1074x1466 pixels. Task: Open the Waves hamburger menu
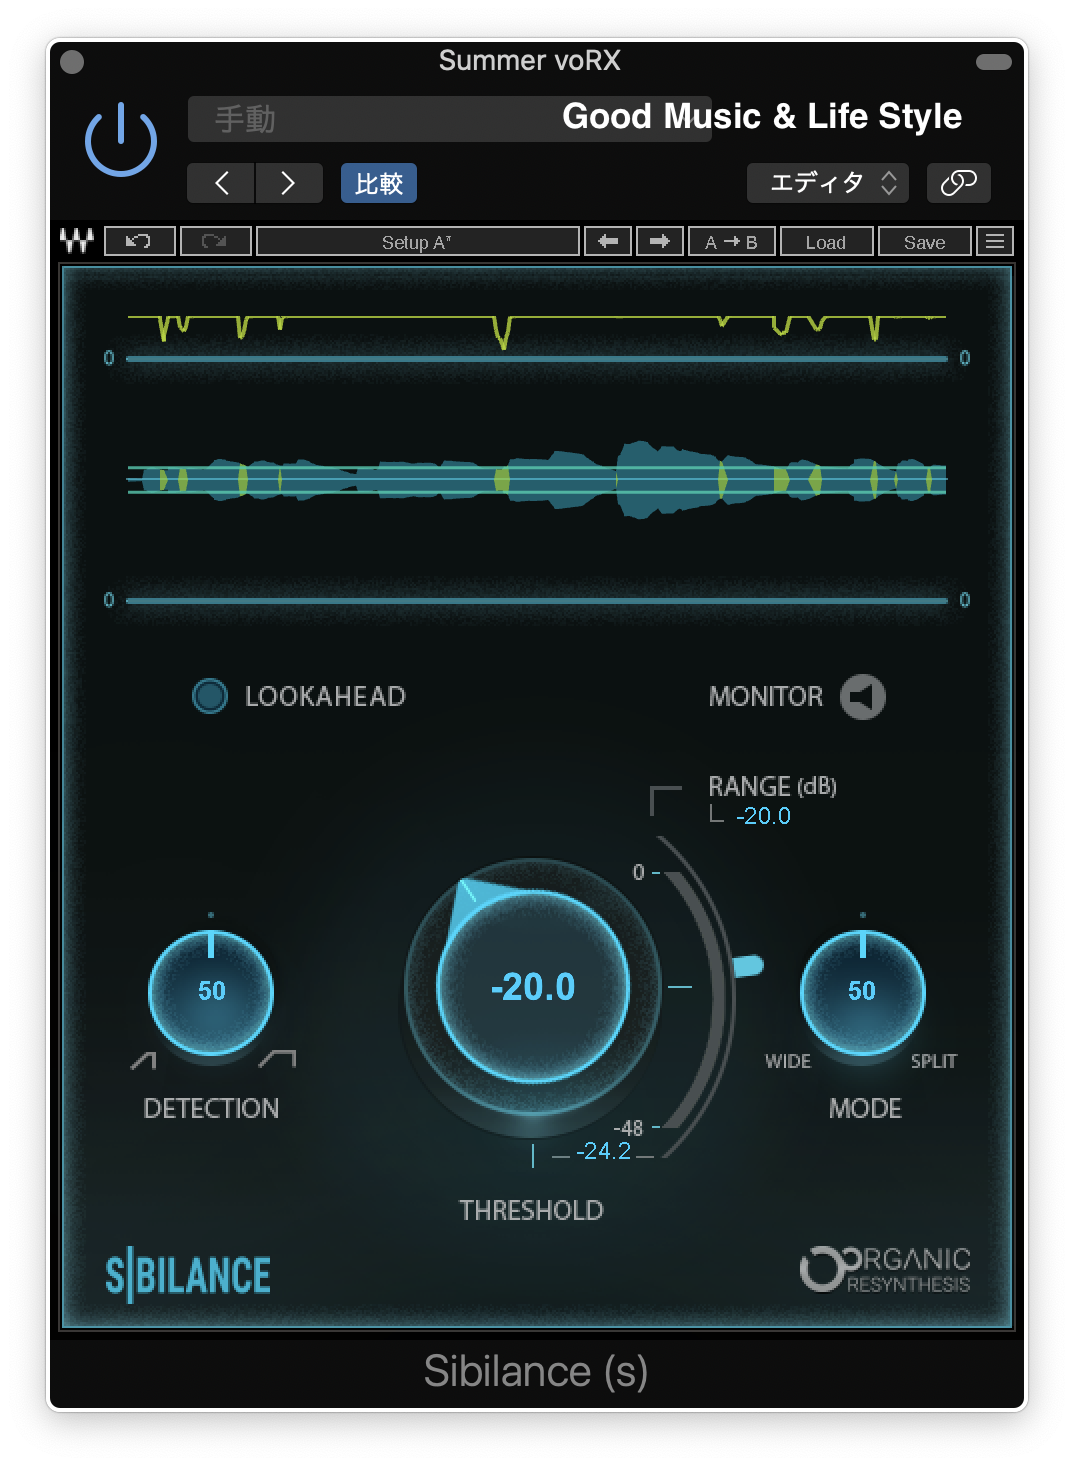tap(995, 241)
